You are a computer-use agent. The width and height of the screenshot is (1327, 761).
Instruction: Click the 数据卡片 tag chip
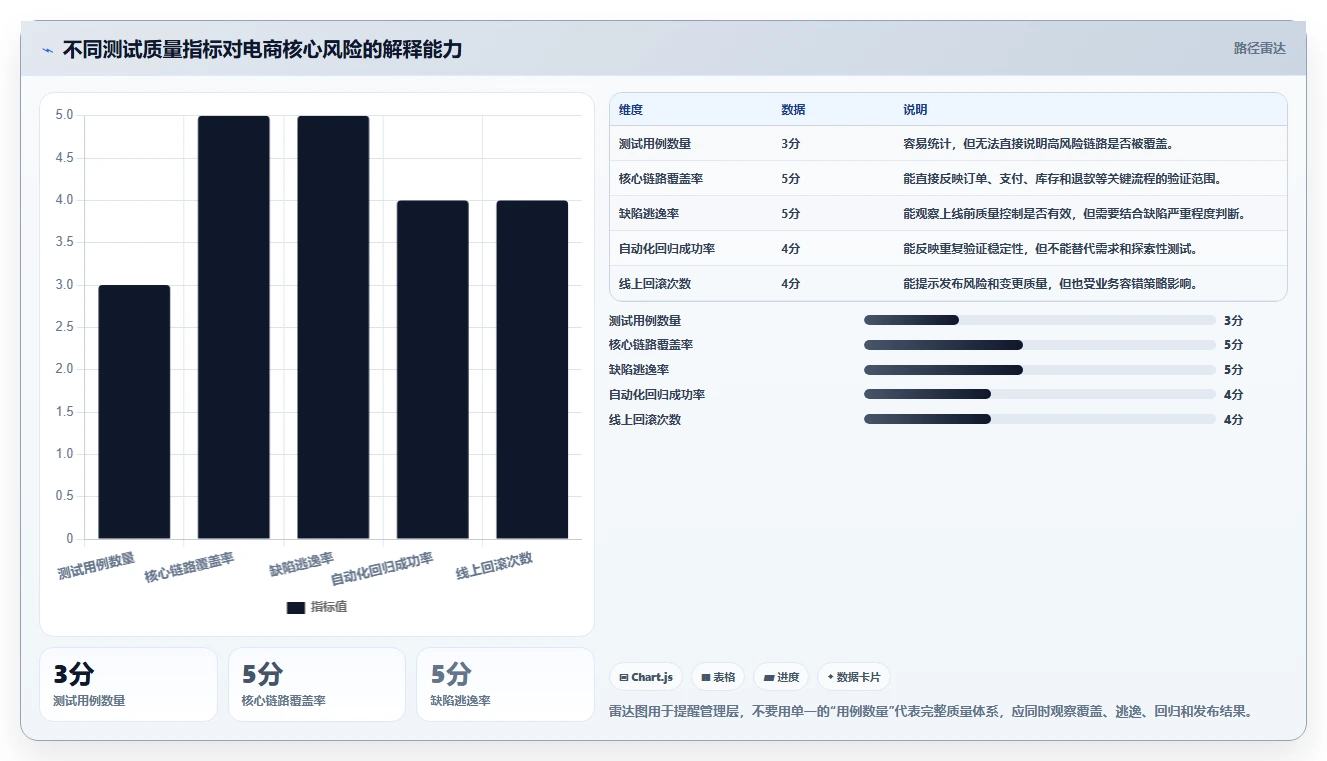pyautogui.click(x=853, y=677)
